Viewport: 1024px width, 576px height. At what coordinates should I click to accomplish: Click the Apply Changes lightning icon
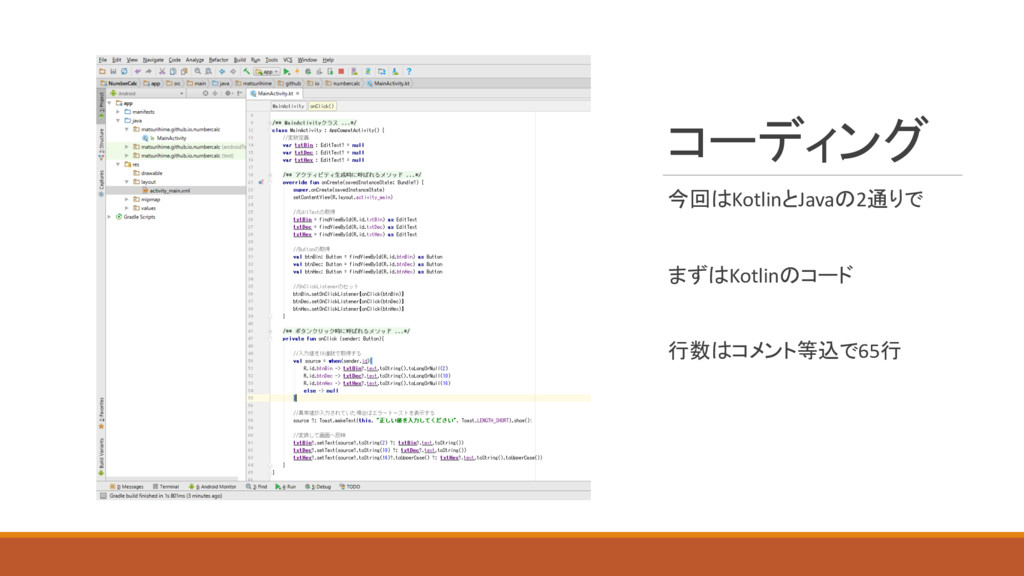tap(297, 71)
